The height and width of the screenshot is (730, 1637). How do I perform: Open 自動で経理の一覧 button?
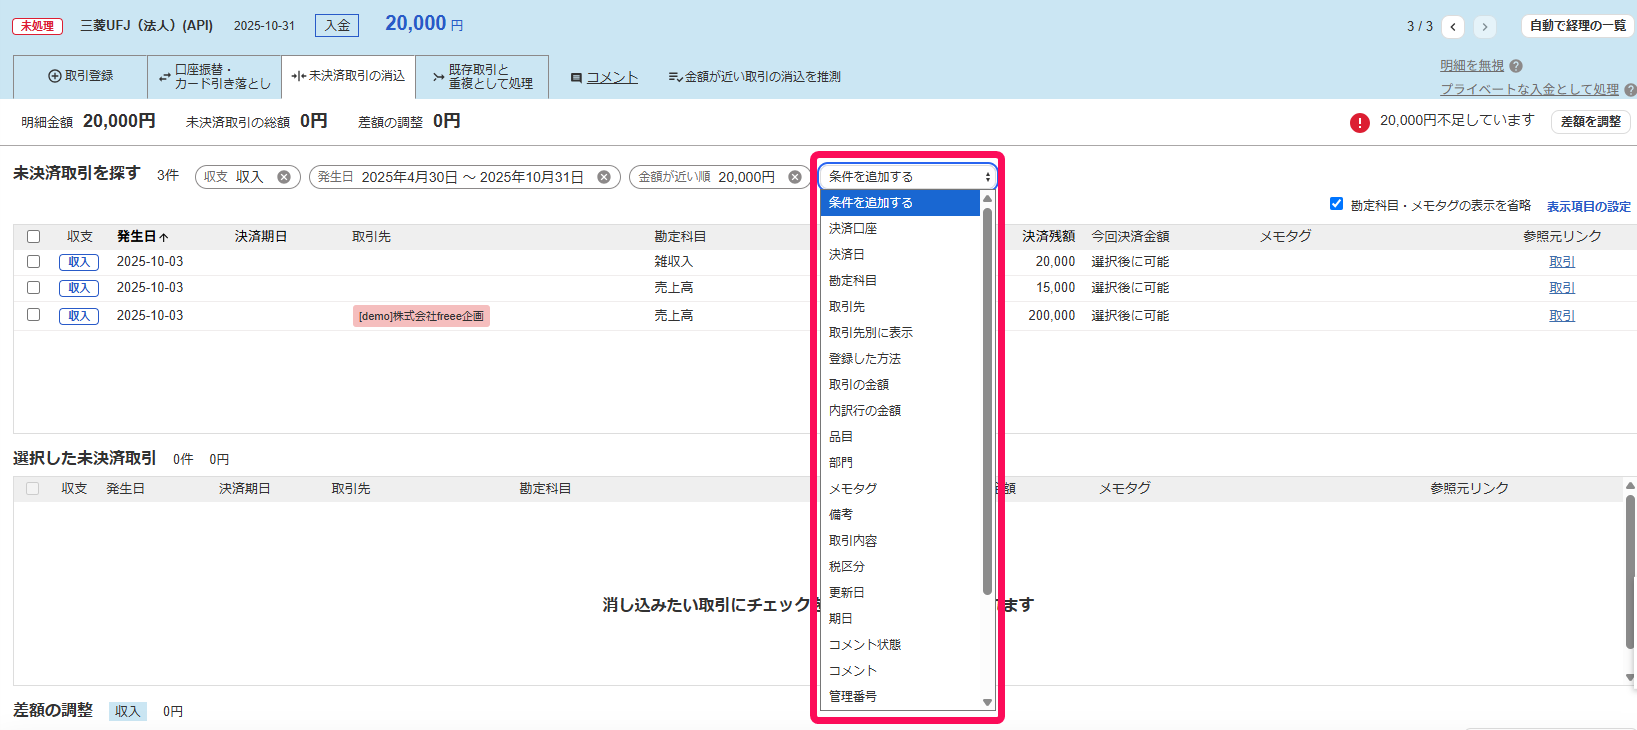pyautogui.click(x=1578, y=26)
